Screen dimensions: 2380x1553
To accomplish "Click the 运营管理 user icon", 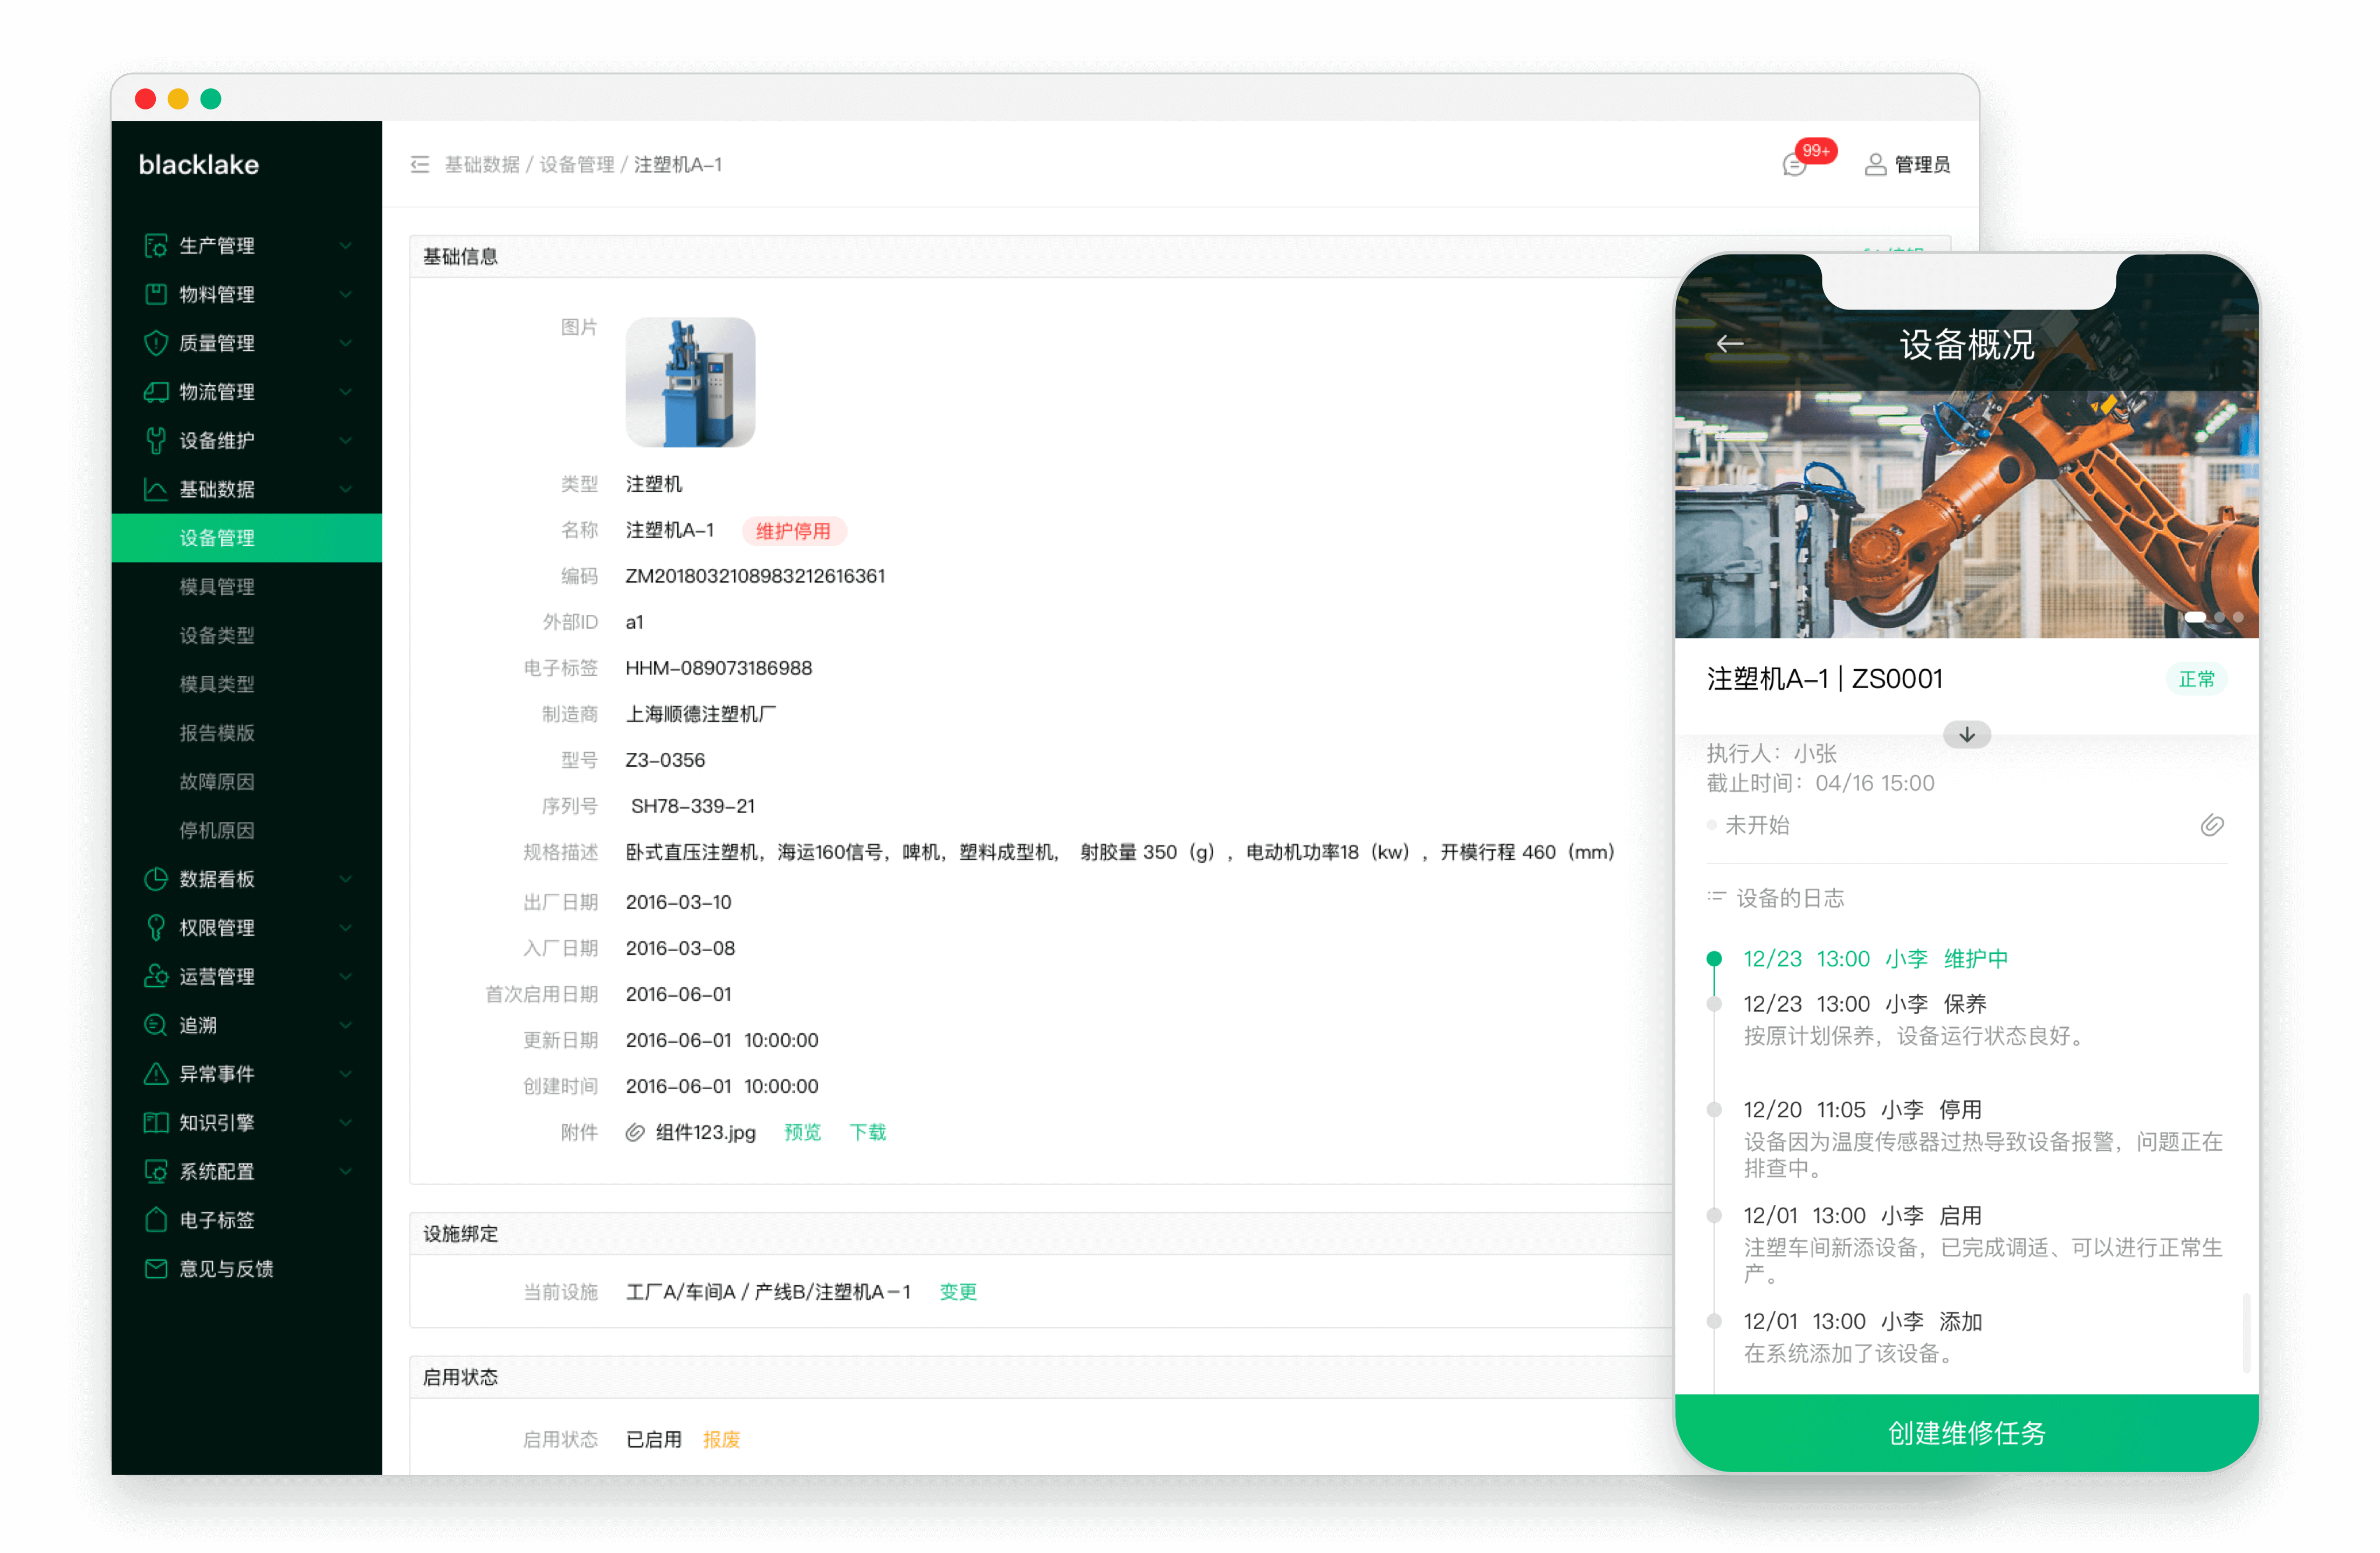I will [x=156, y=977].
